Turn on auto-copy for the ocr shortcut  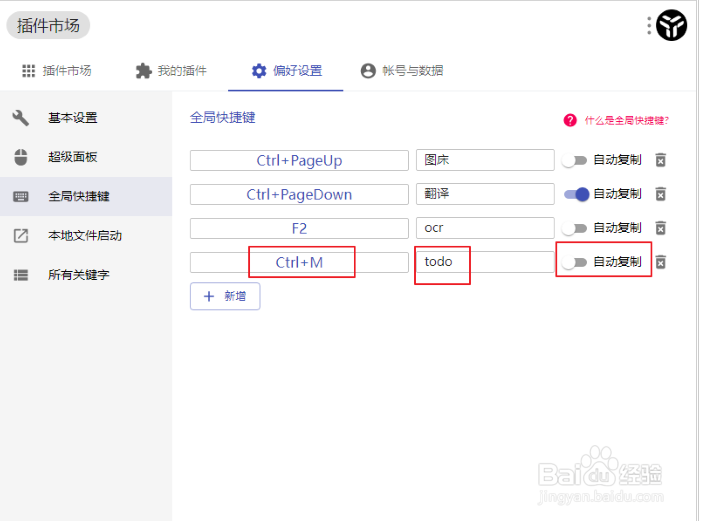(x=574, y=228)
